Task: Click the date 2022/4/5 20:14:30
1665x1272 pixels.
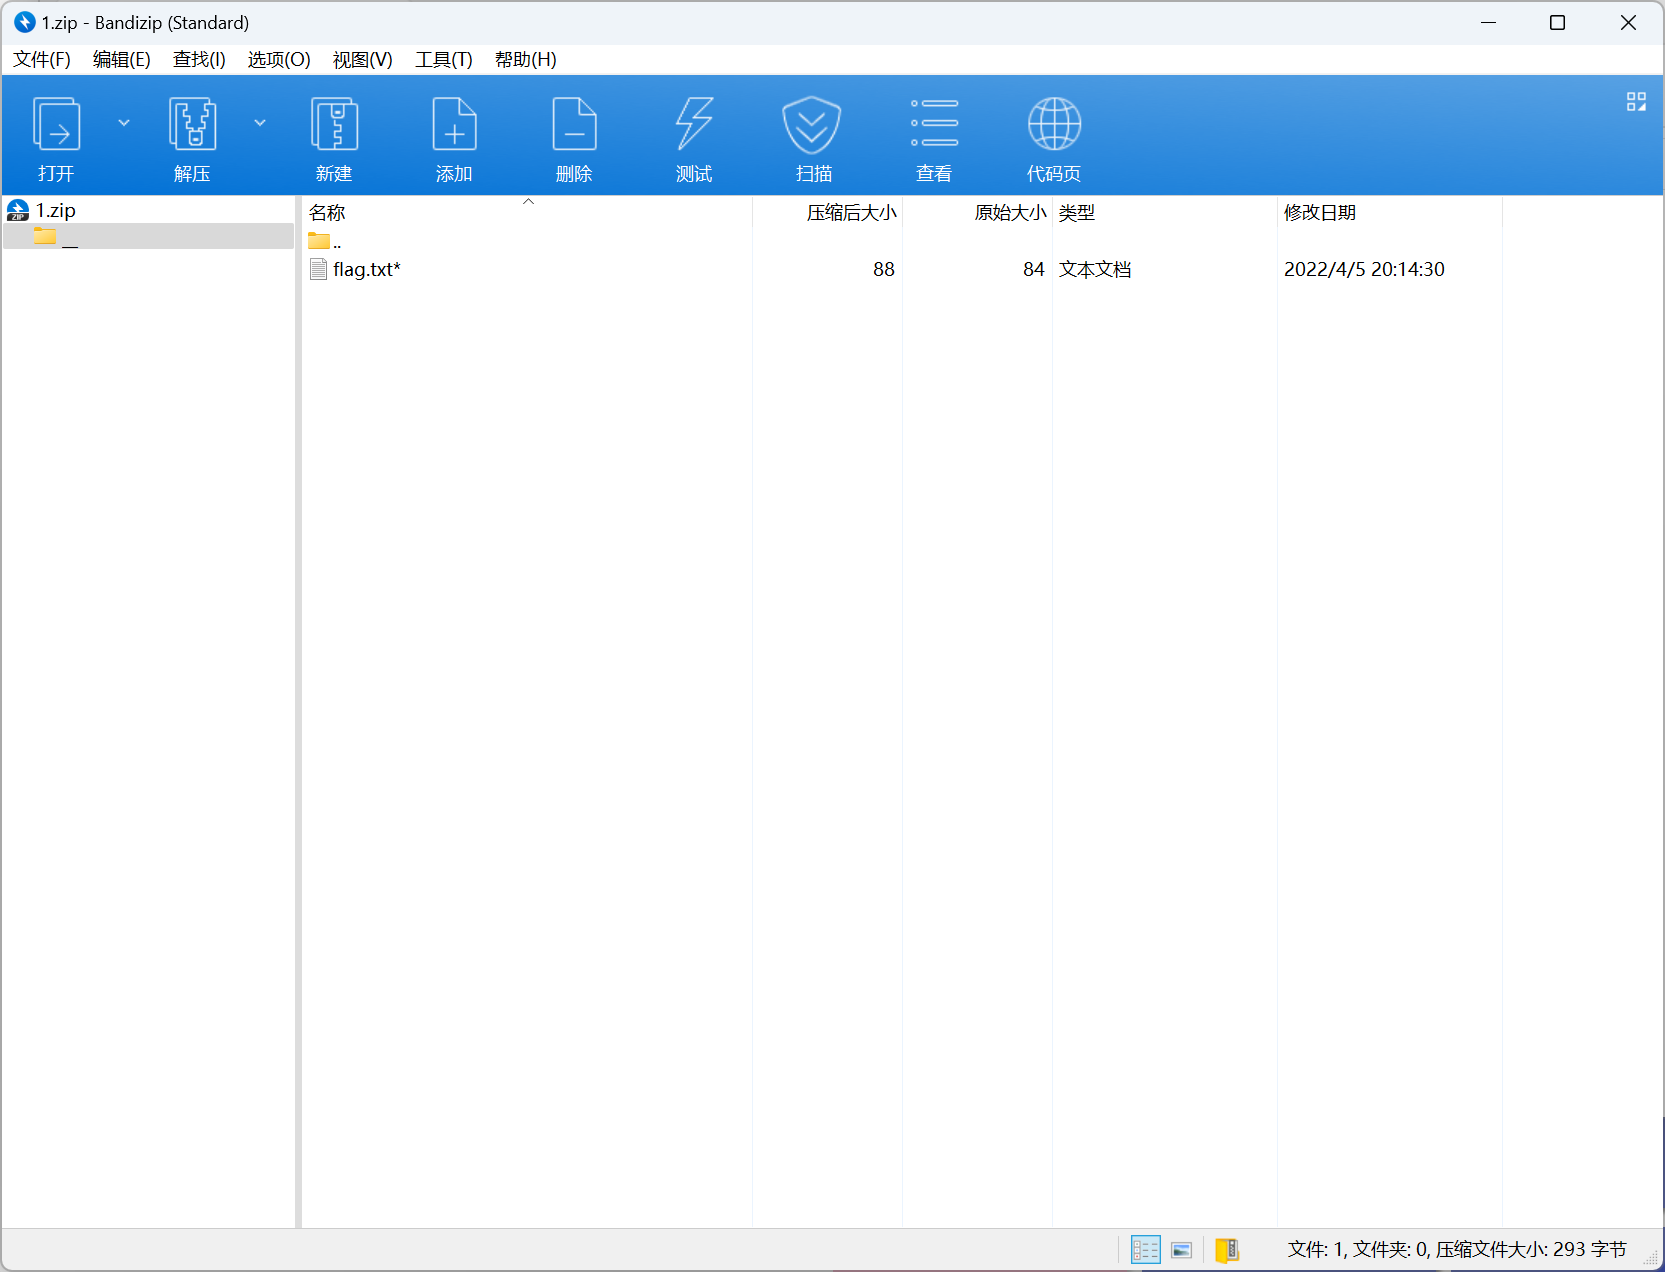Action: [x=1364, y=270]
